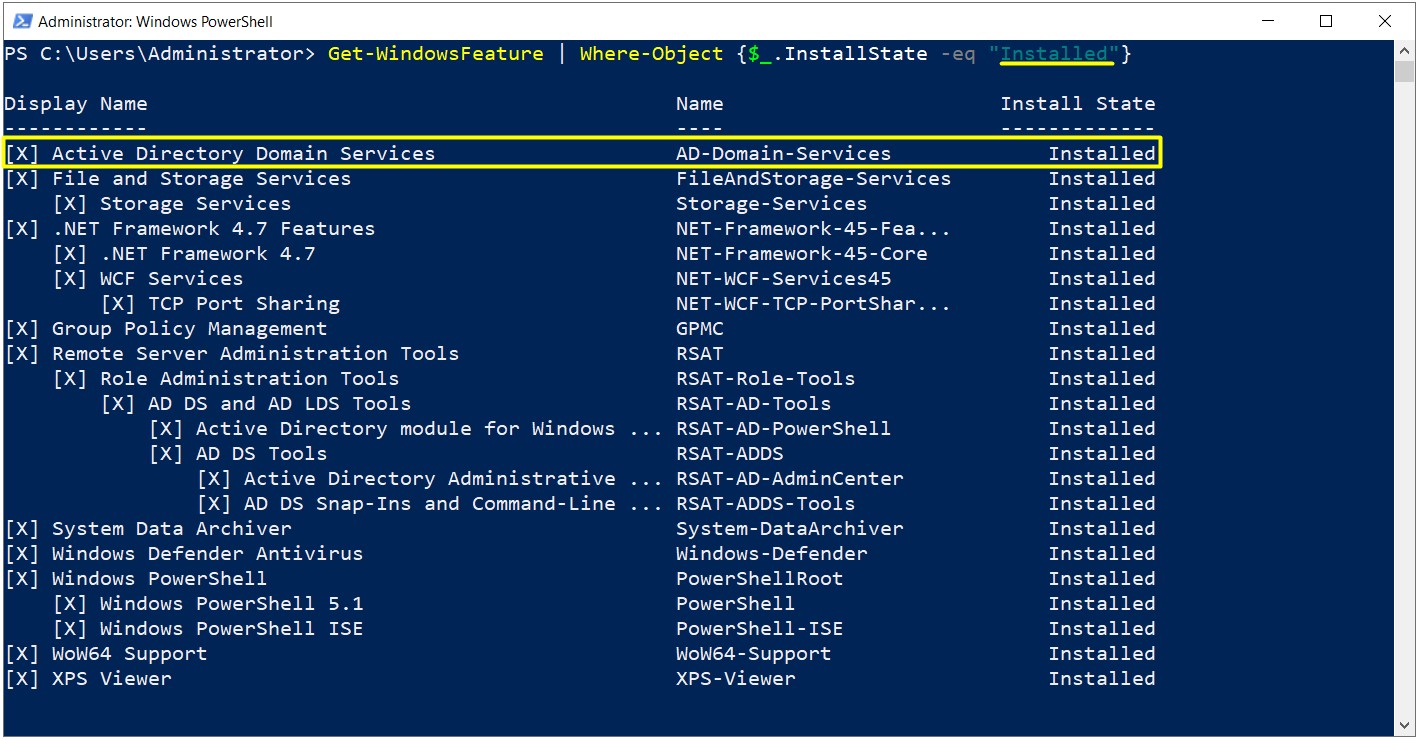1420x740 pixels.
Task: Click Windows Defender Antivirus text
Action: 208,554
